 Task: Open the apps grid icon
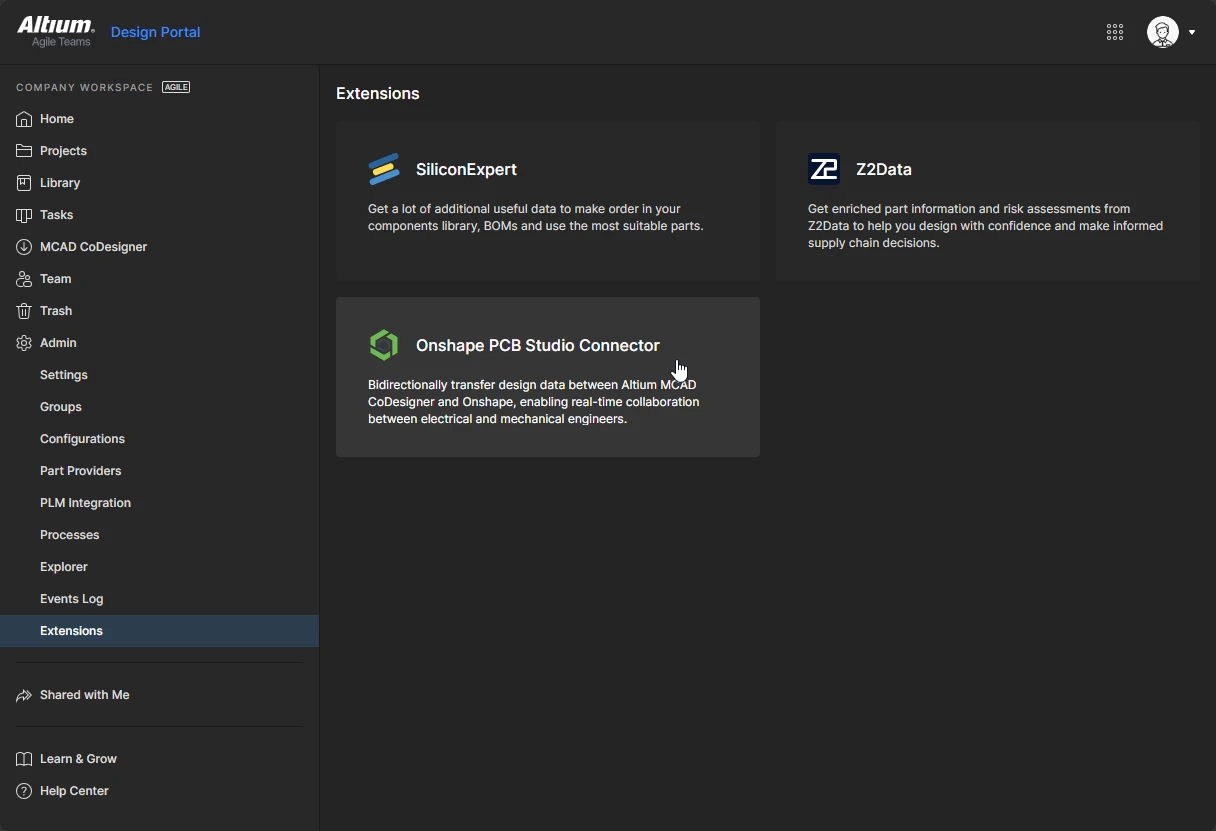1115,32
